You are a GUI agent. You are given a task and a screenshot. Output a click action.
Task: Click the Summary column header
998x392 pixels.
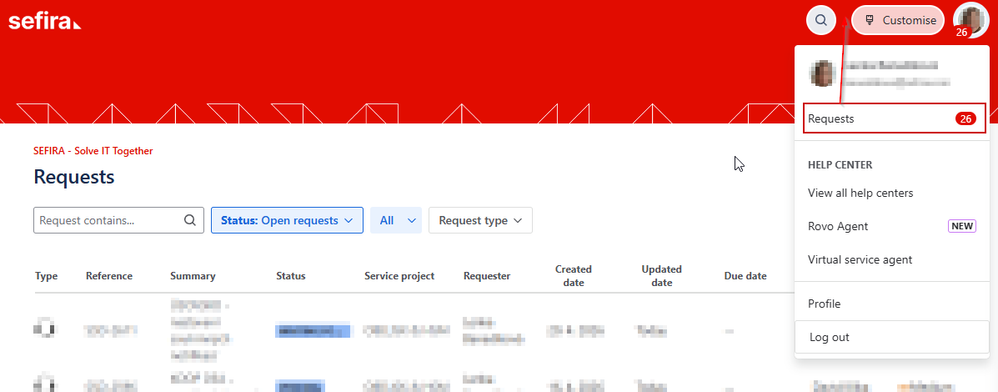[193, 276]
